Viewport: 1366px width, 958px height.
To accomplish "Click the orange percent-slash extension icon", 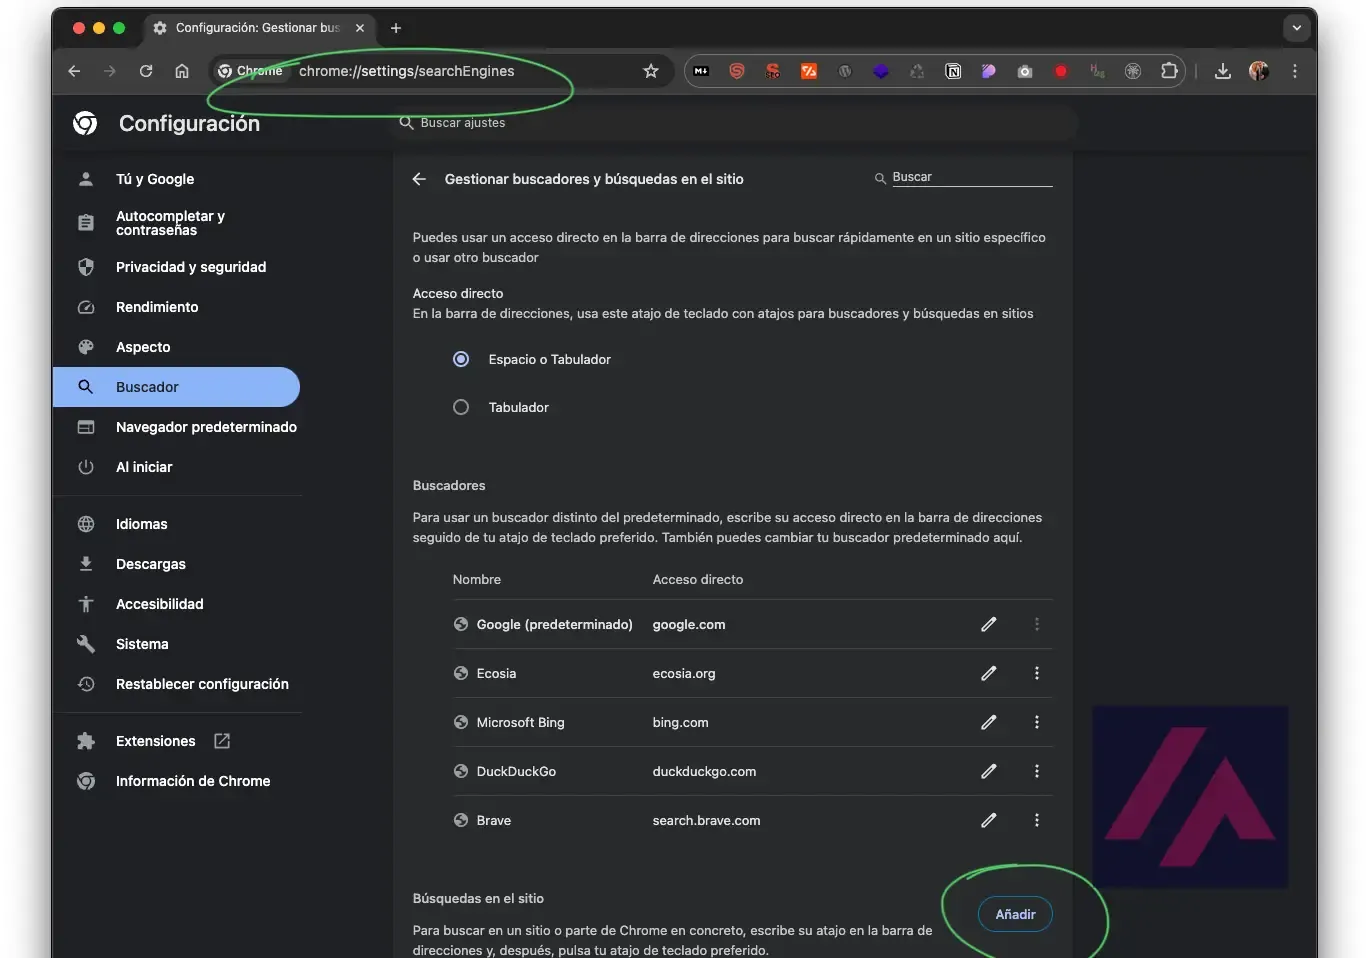I will click(809, 71).
